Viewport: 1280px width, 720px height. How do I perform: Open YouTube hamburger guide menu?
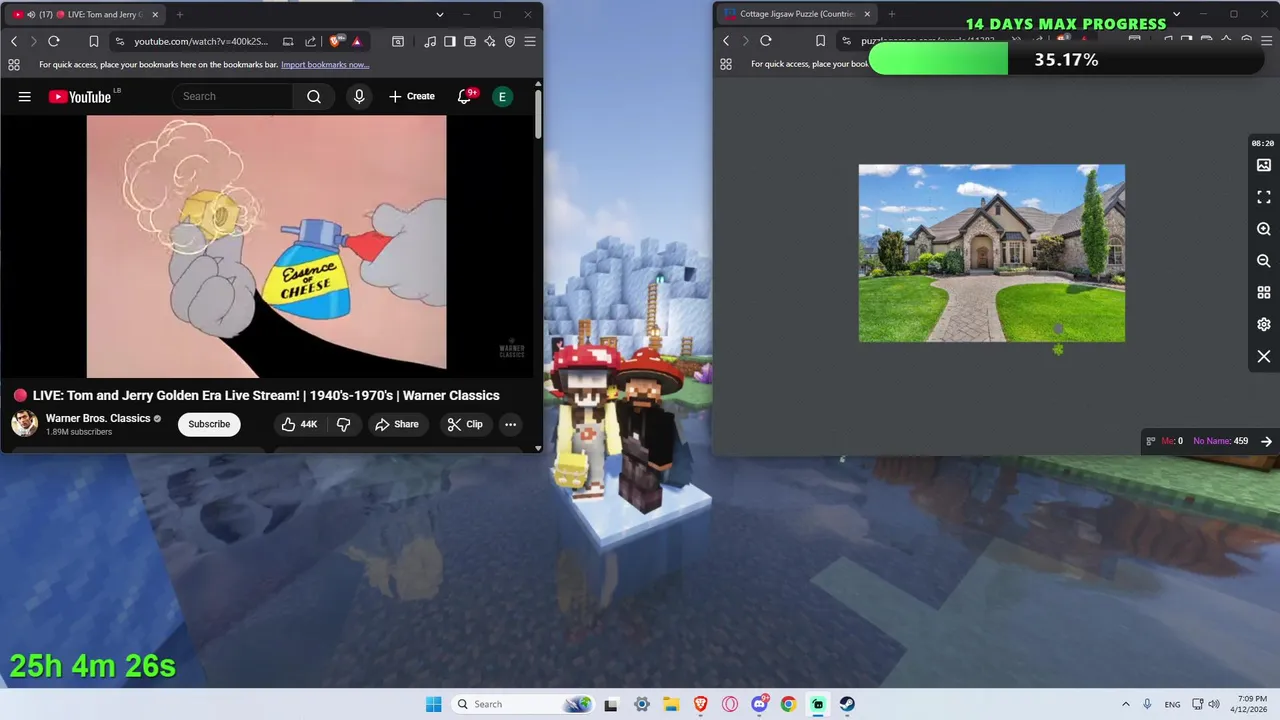click(x=25, y=97)
